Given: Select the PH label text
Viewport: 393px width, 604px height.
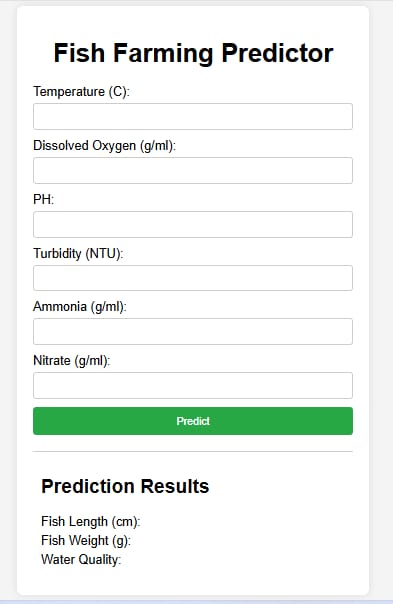Looking at the screenshot, I should click(44, 200).
